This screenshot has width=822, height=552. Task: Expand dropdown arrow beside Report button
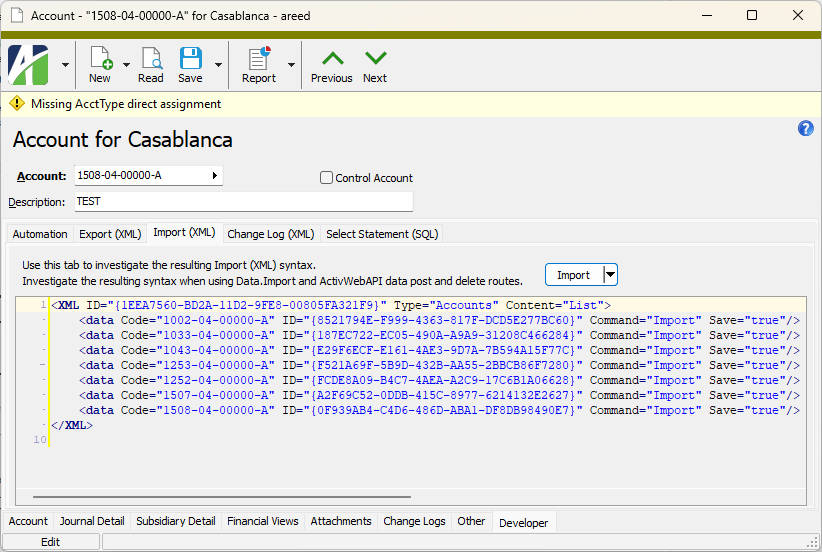click(291, 65)
